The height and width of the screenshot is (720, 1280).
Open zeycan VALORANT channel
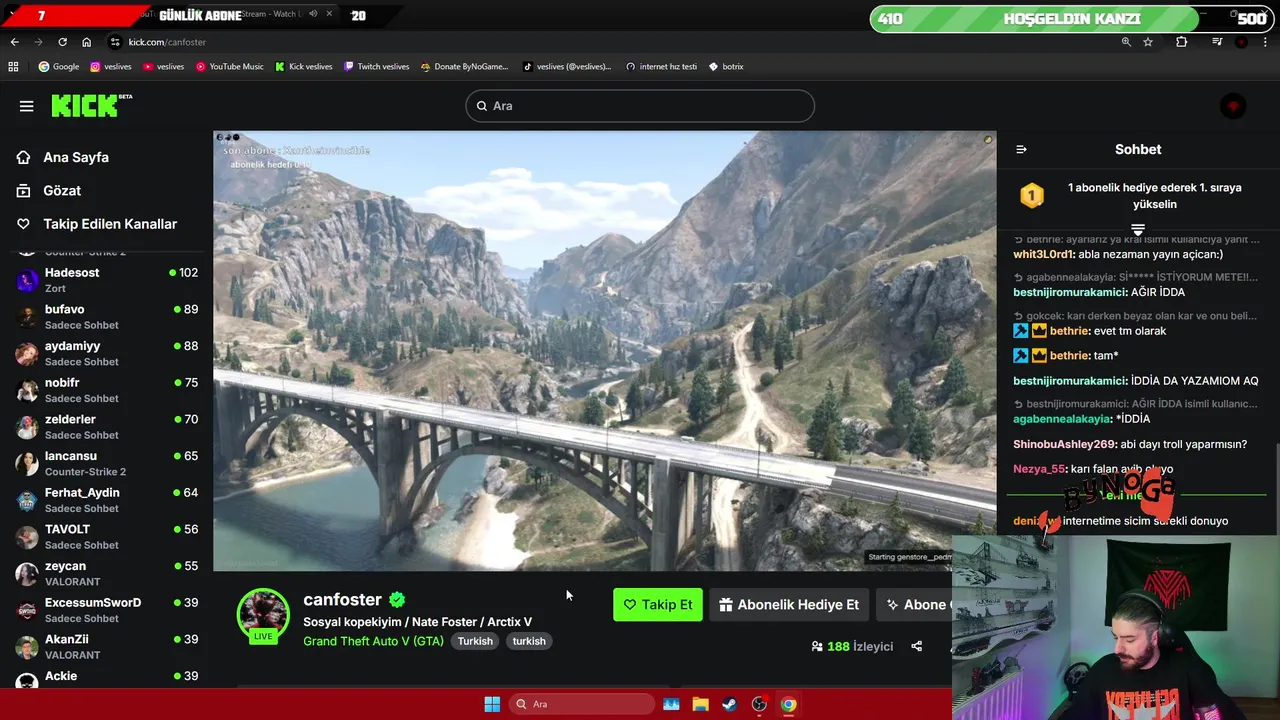click(x=106, y=573)
